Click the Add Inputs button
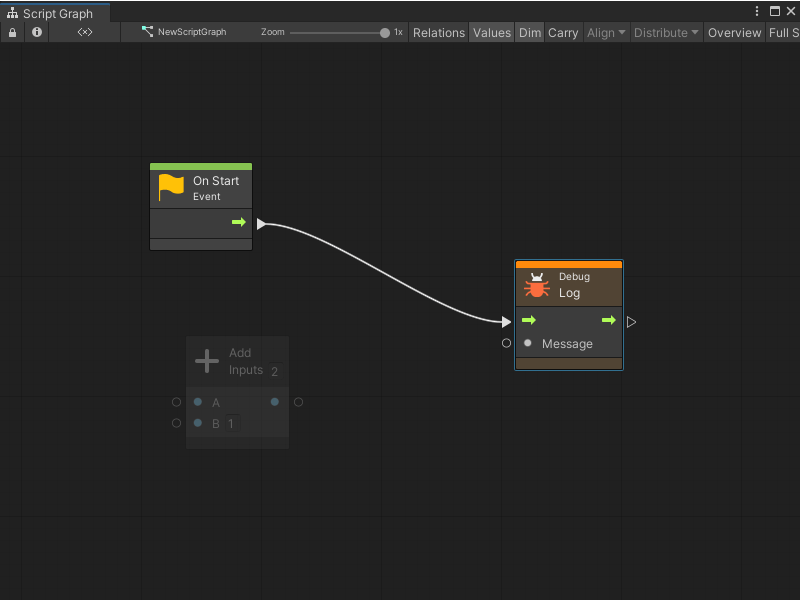800x600 pixels. point(237,360)
